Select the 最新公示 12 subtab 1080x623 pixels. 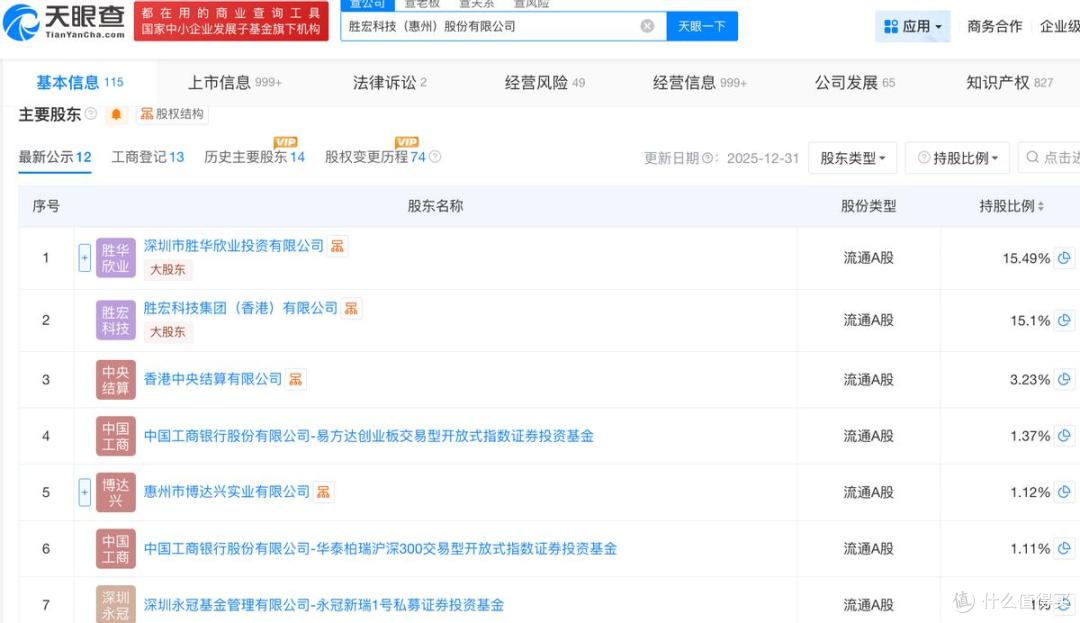coord(55,157)
